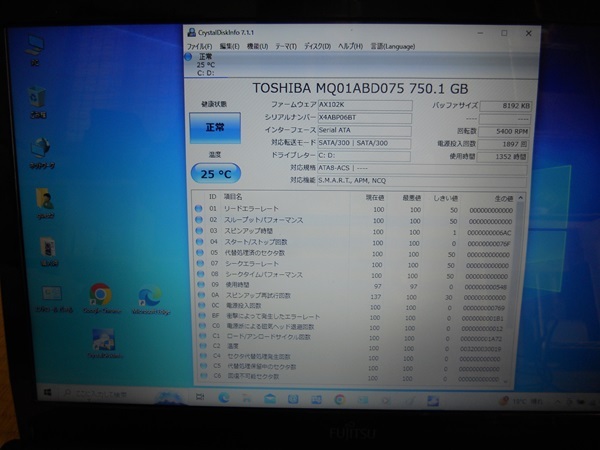
Task: Select the row BF 衝撃によって発生したエラーレート
Action: tap(354, 317)
